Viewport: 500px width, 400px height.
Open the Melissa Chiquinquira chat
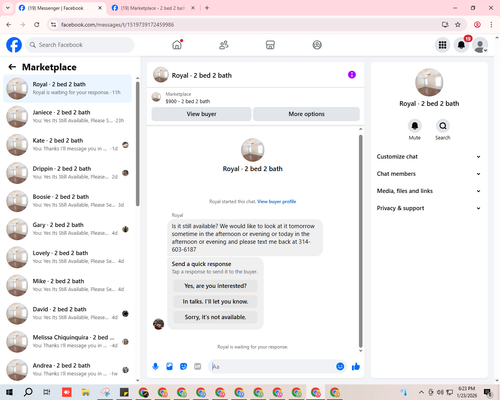click(x=67, y=342)
